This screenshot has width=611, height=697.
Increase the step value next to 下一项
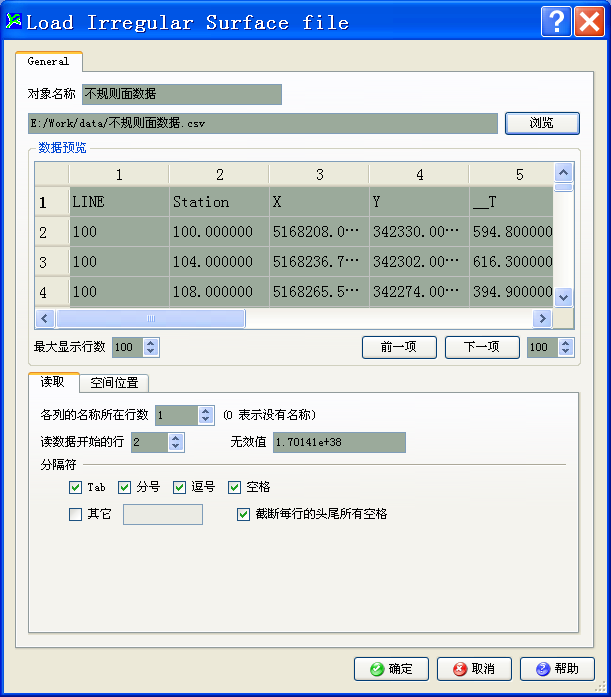[566, 343]
